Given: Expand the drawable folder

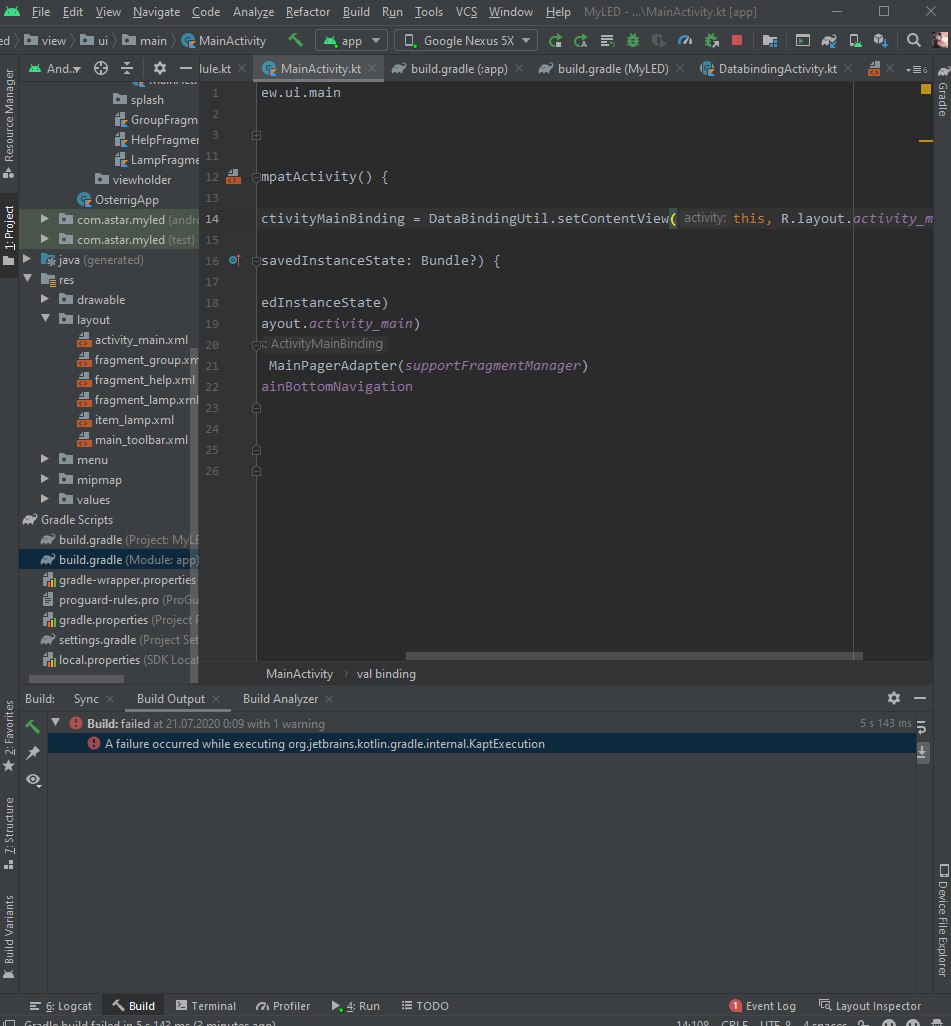Looking at the screenshot, I should pyautogui.click(x=45, y=299).
